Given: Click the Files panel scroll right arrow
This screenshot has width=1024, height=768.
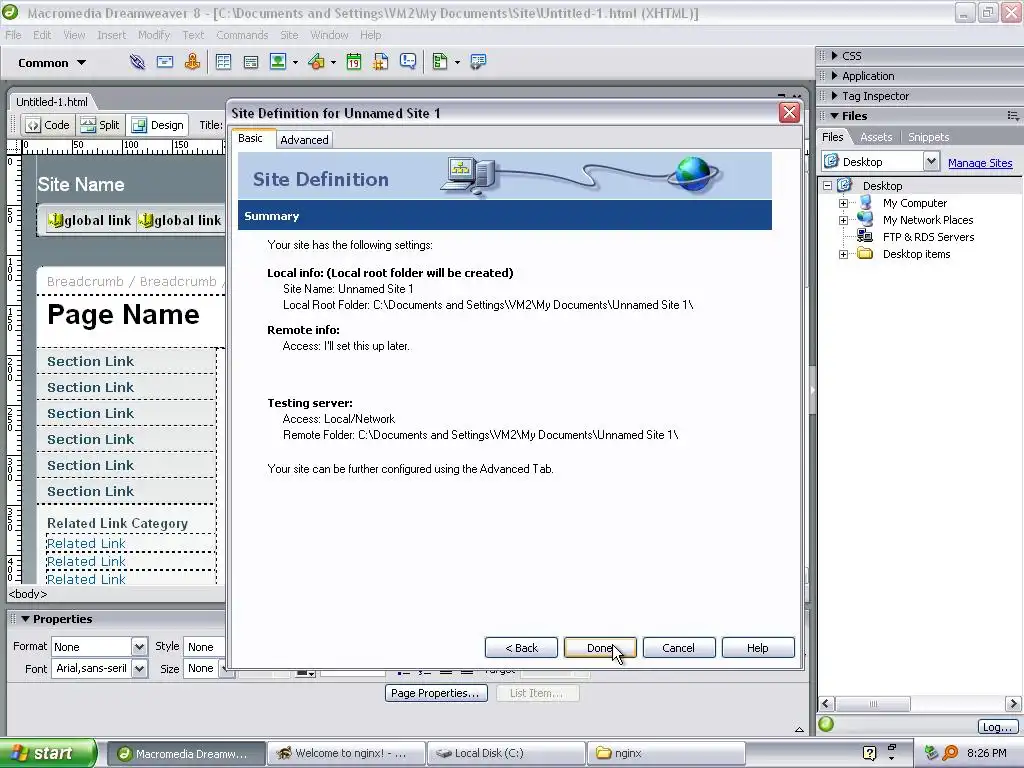Looking at the screenshot, I should pyautogui.click(x=1013, y=703).
